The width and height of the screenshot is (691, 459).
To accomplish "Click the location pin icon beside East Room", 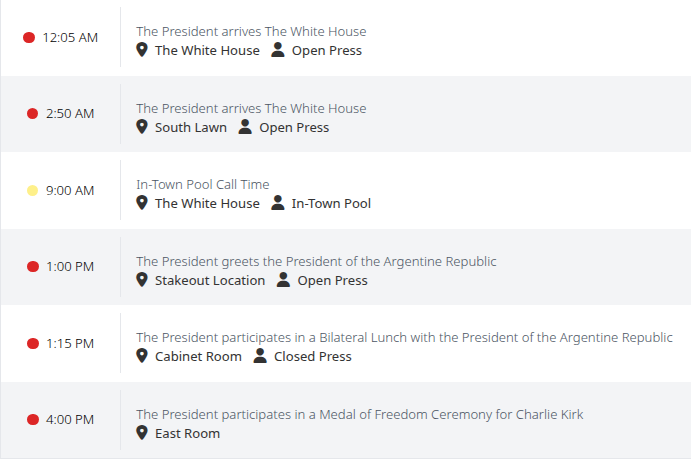I will [142, 433].
